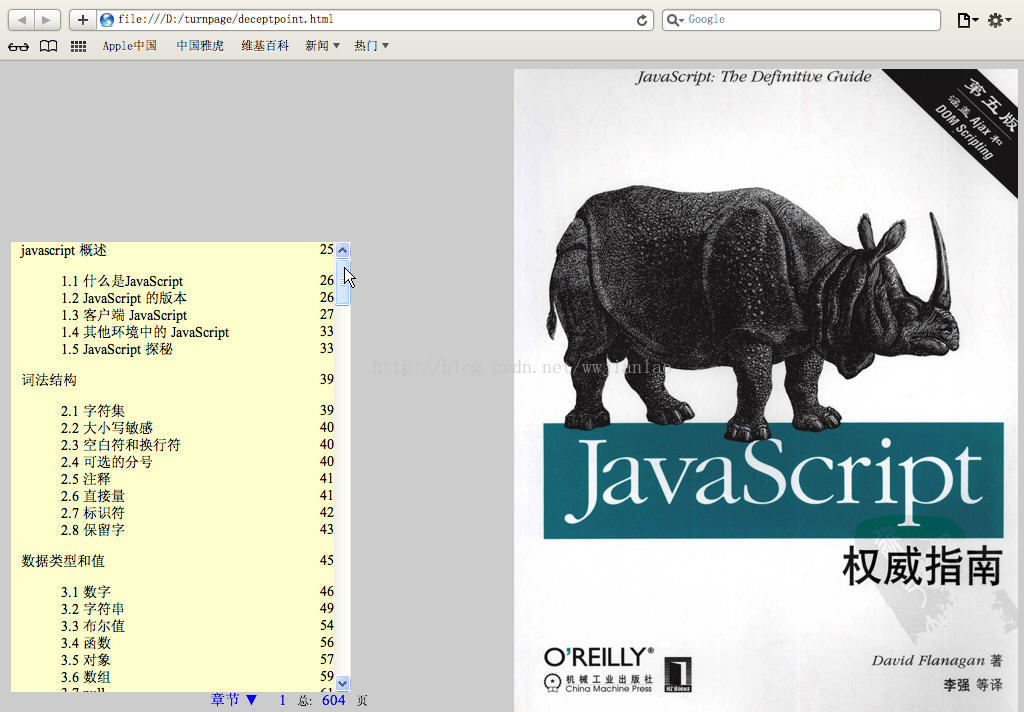1024x712 pixels.
Task: Open the Apple中国 bookmark
Action: click(129, 46)
